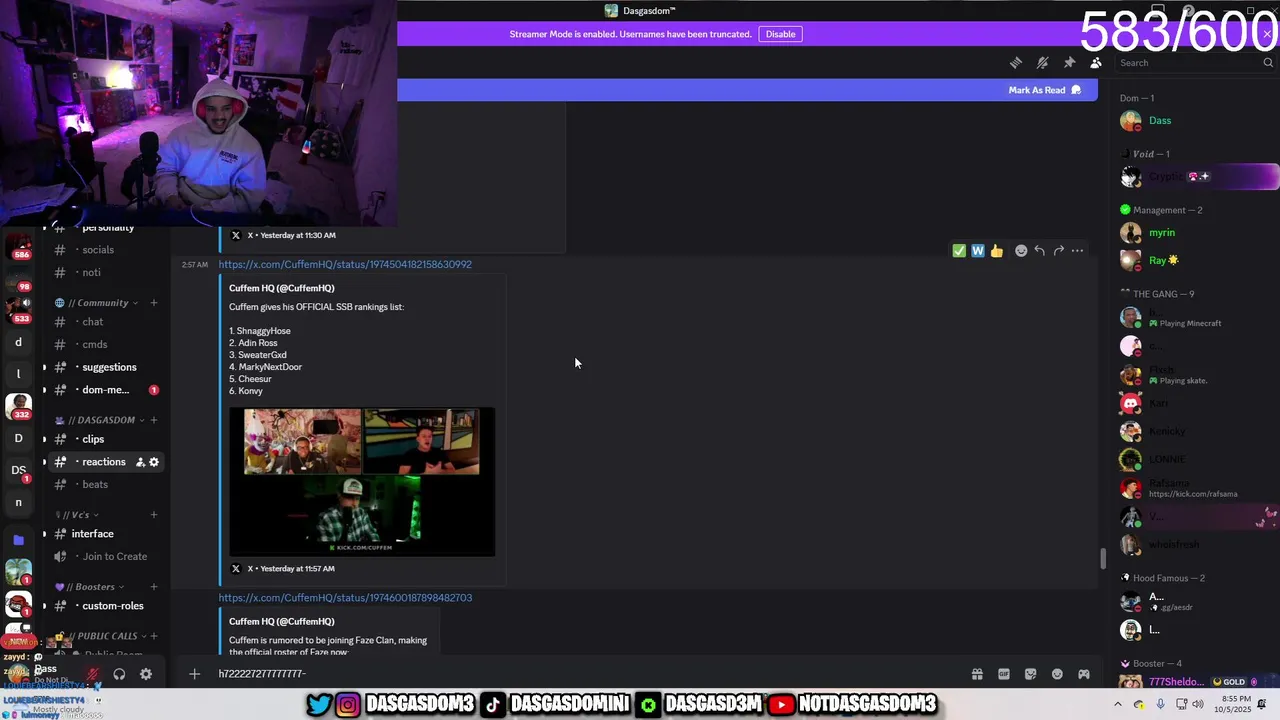Open the Activities game controller icon

coord(1084,674)
